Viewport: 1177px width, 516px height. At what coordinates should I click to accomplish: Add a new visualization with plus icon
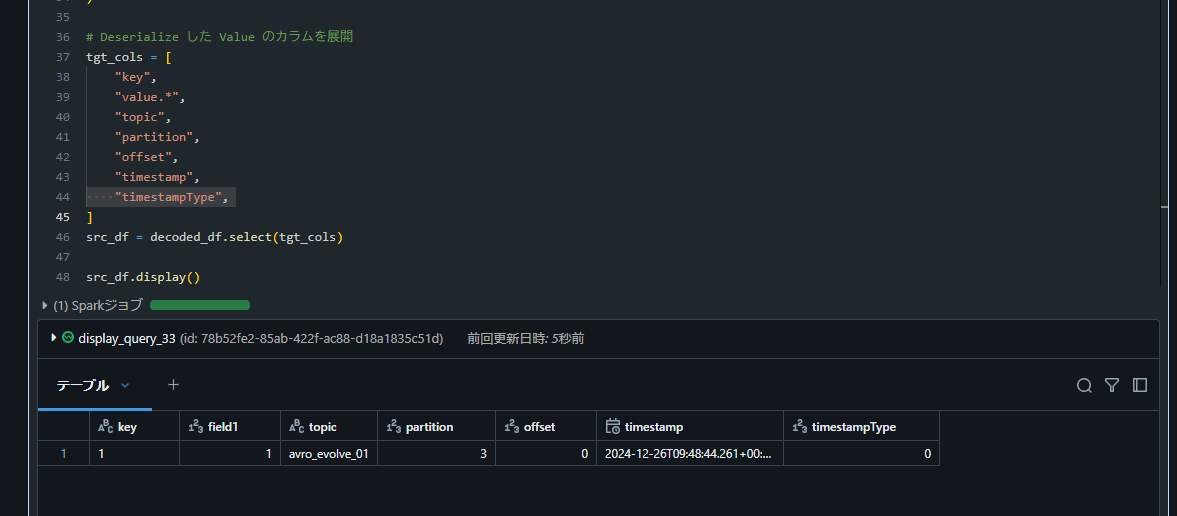coord(173,385)
